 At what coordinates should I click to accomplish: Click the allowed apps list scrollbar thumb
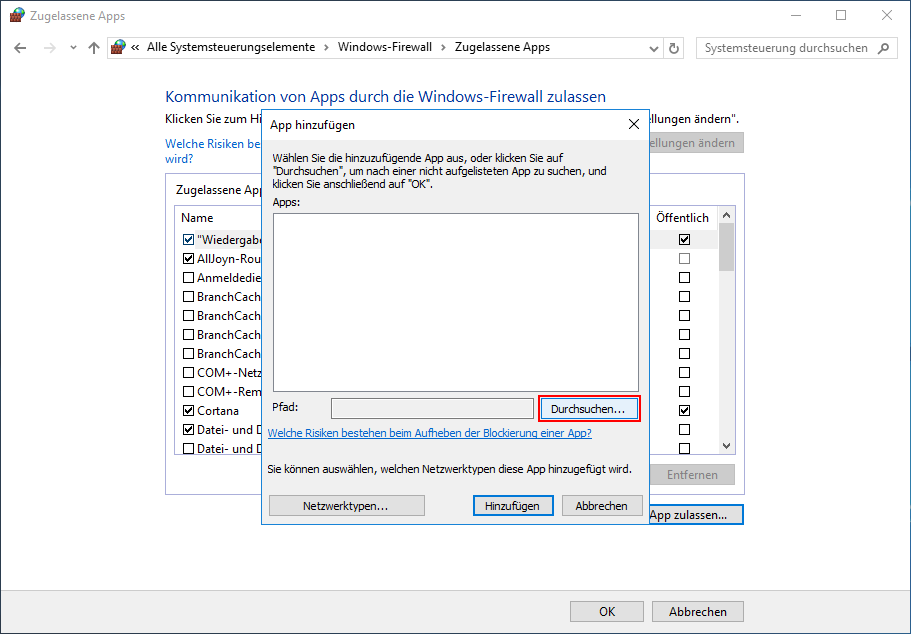[x=726, y=247]
